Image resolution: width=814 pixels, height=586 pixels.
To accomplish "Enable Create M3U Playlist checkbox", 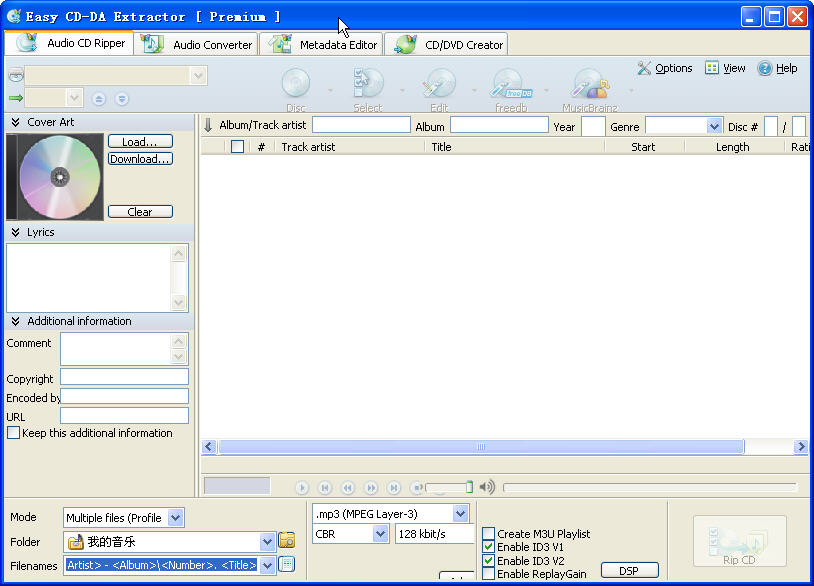I will coord(488,534).
